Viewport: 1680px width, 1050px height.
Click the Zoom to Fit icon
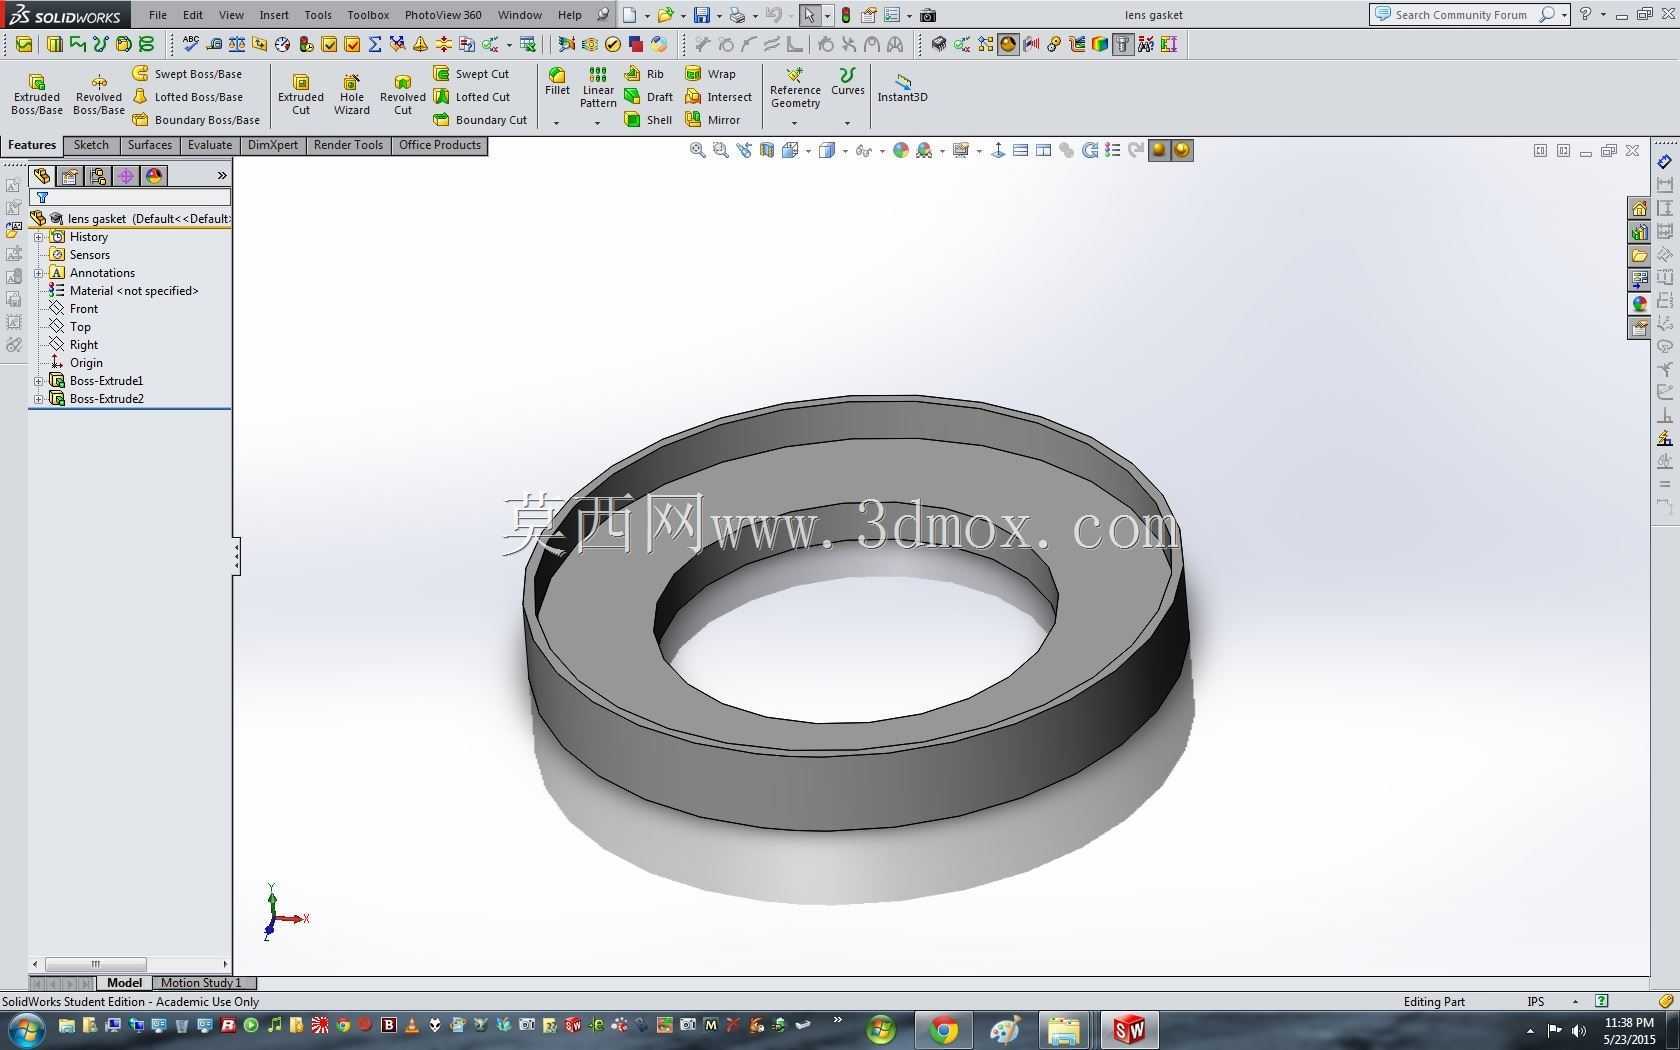pyautogui.click(x=698, y=150)
